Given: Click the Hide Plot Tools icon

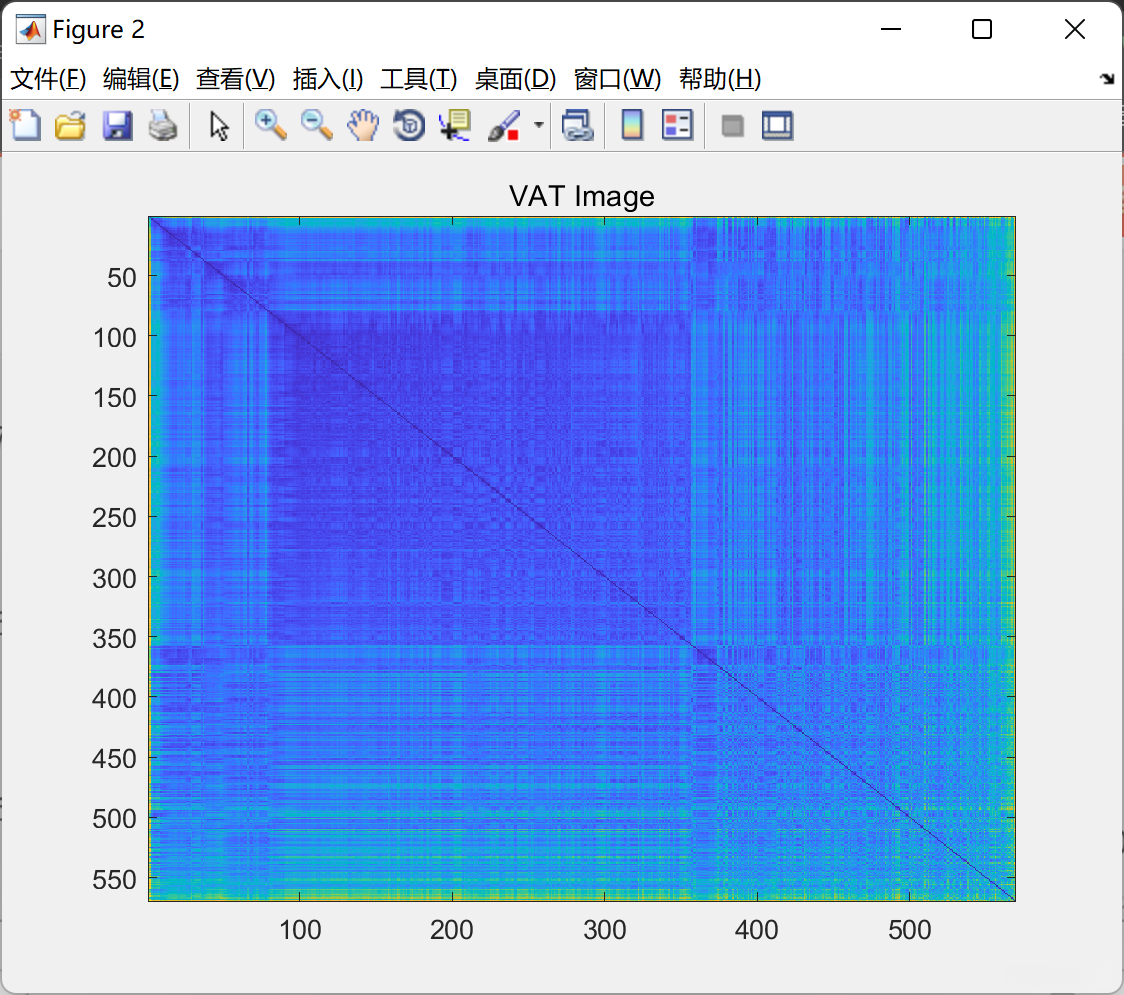Looking at the screenshot, I should 732,126.
